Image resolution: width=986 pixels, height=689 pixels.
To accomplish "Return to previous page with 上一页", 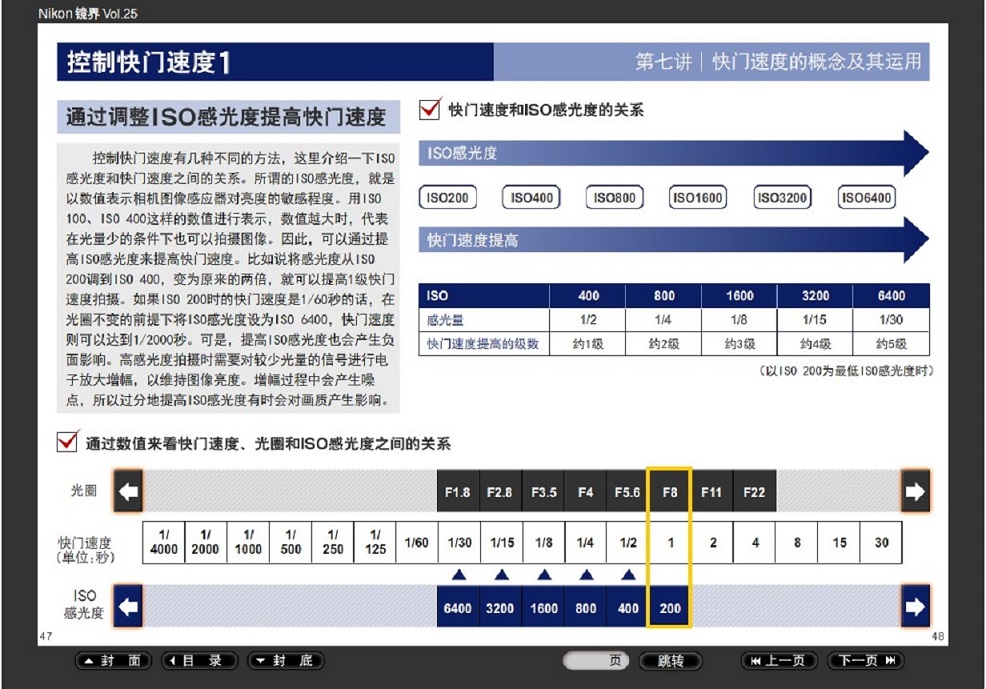I will click(779, 661).
